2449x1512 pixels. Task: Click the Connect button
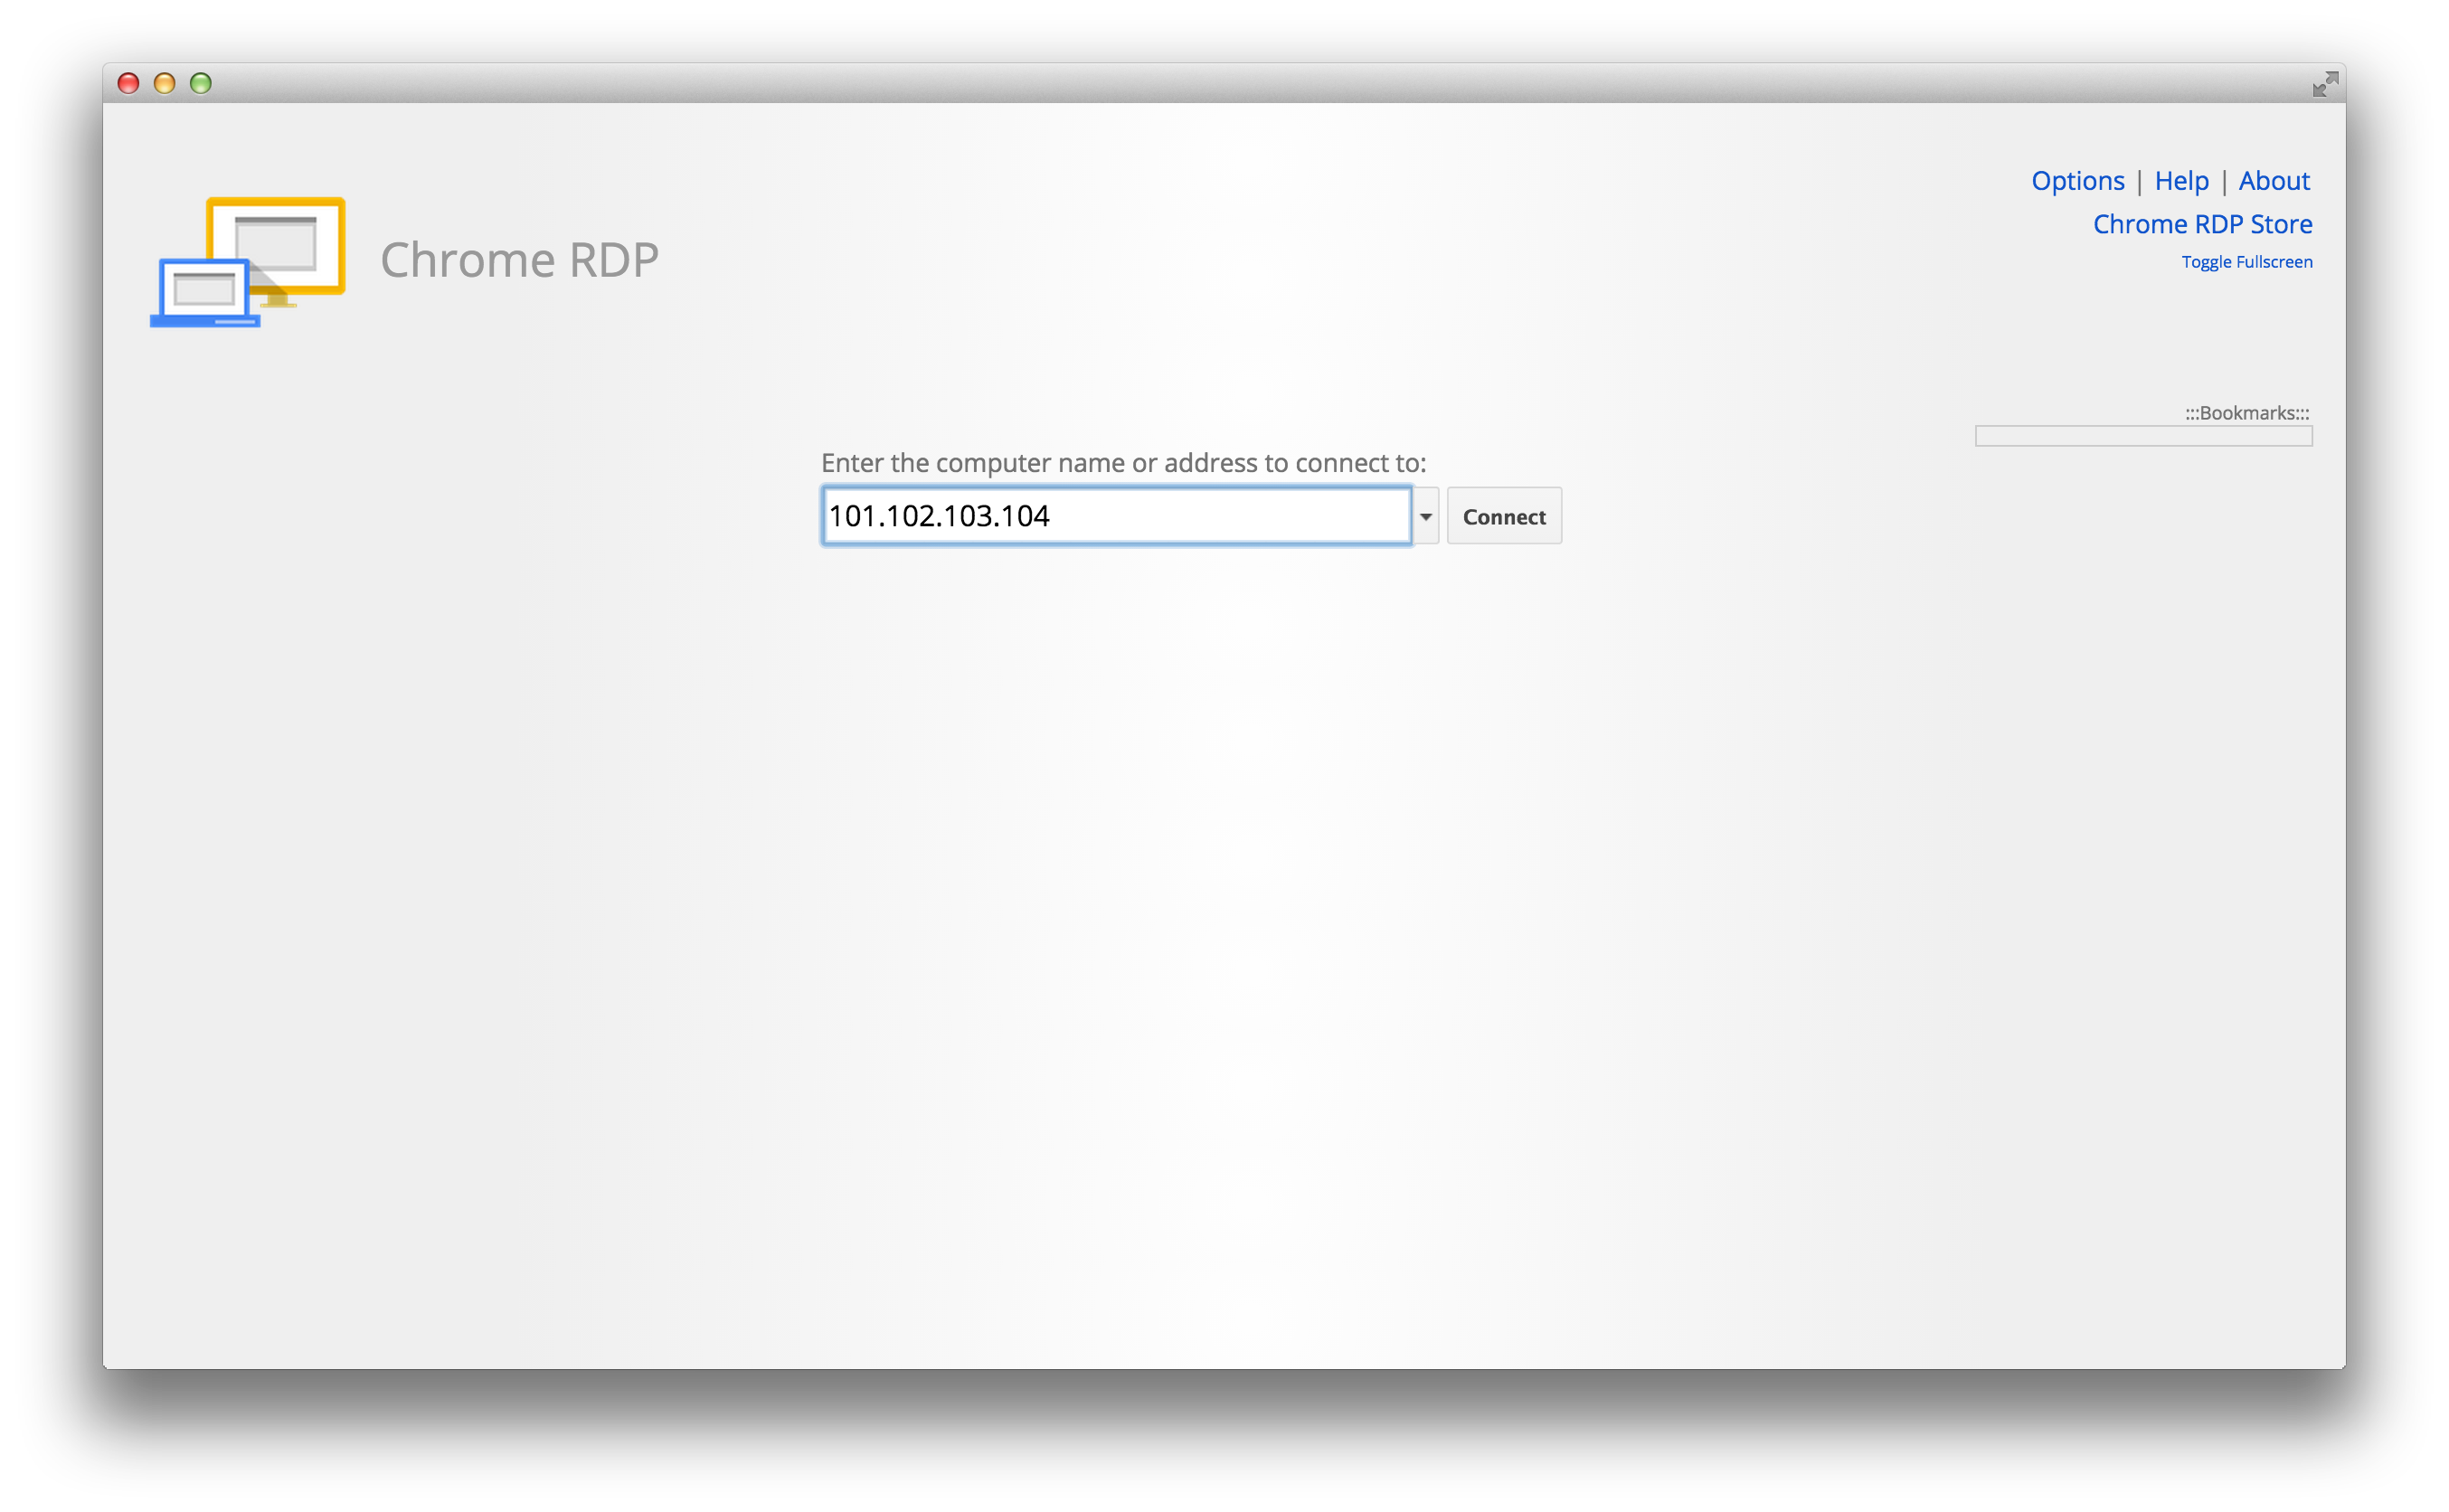pyautogui.click(x=1503, y=516)
